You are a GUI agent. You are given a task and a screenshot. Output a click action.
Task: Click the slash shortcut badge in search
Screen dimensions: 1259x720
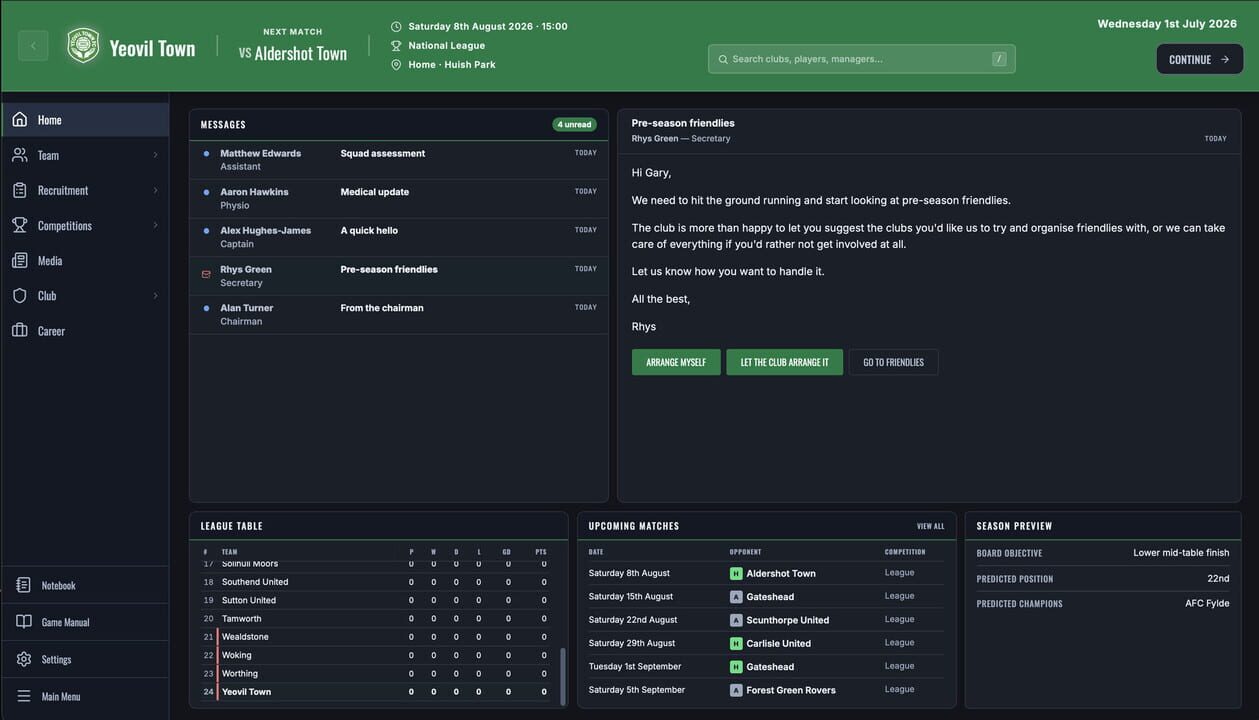pos(999,59)
